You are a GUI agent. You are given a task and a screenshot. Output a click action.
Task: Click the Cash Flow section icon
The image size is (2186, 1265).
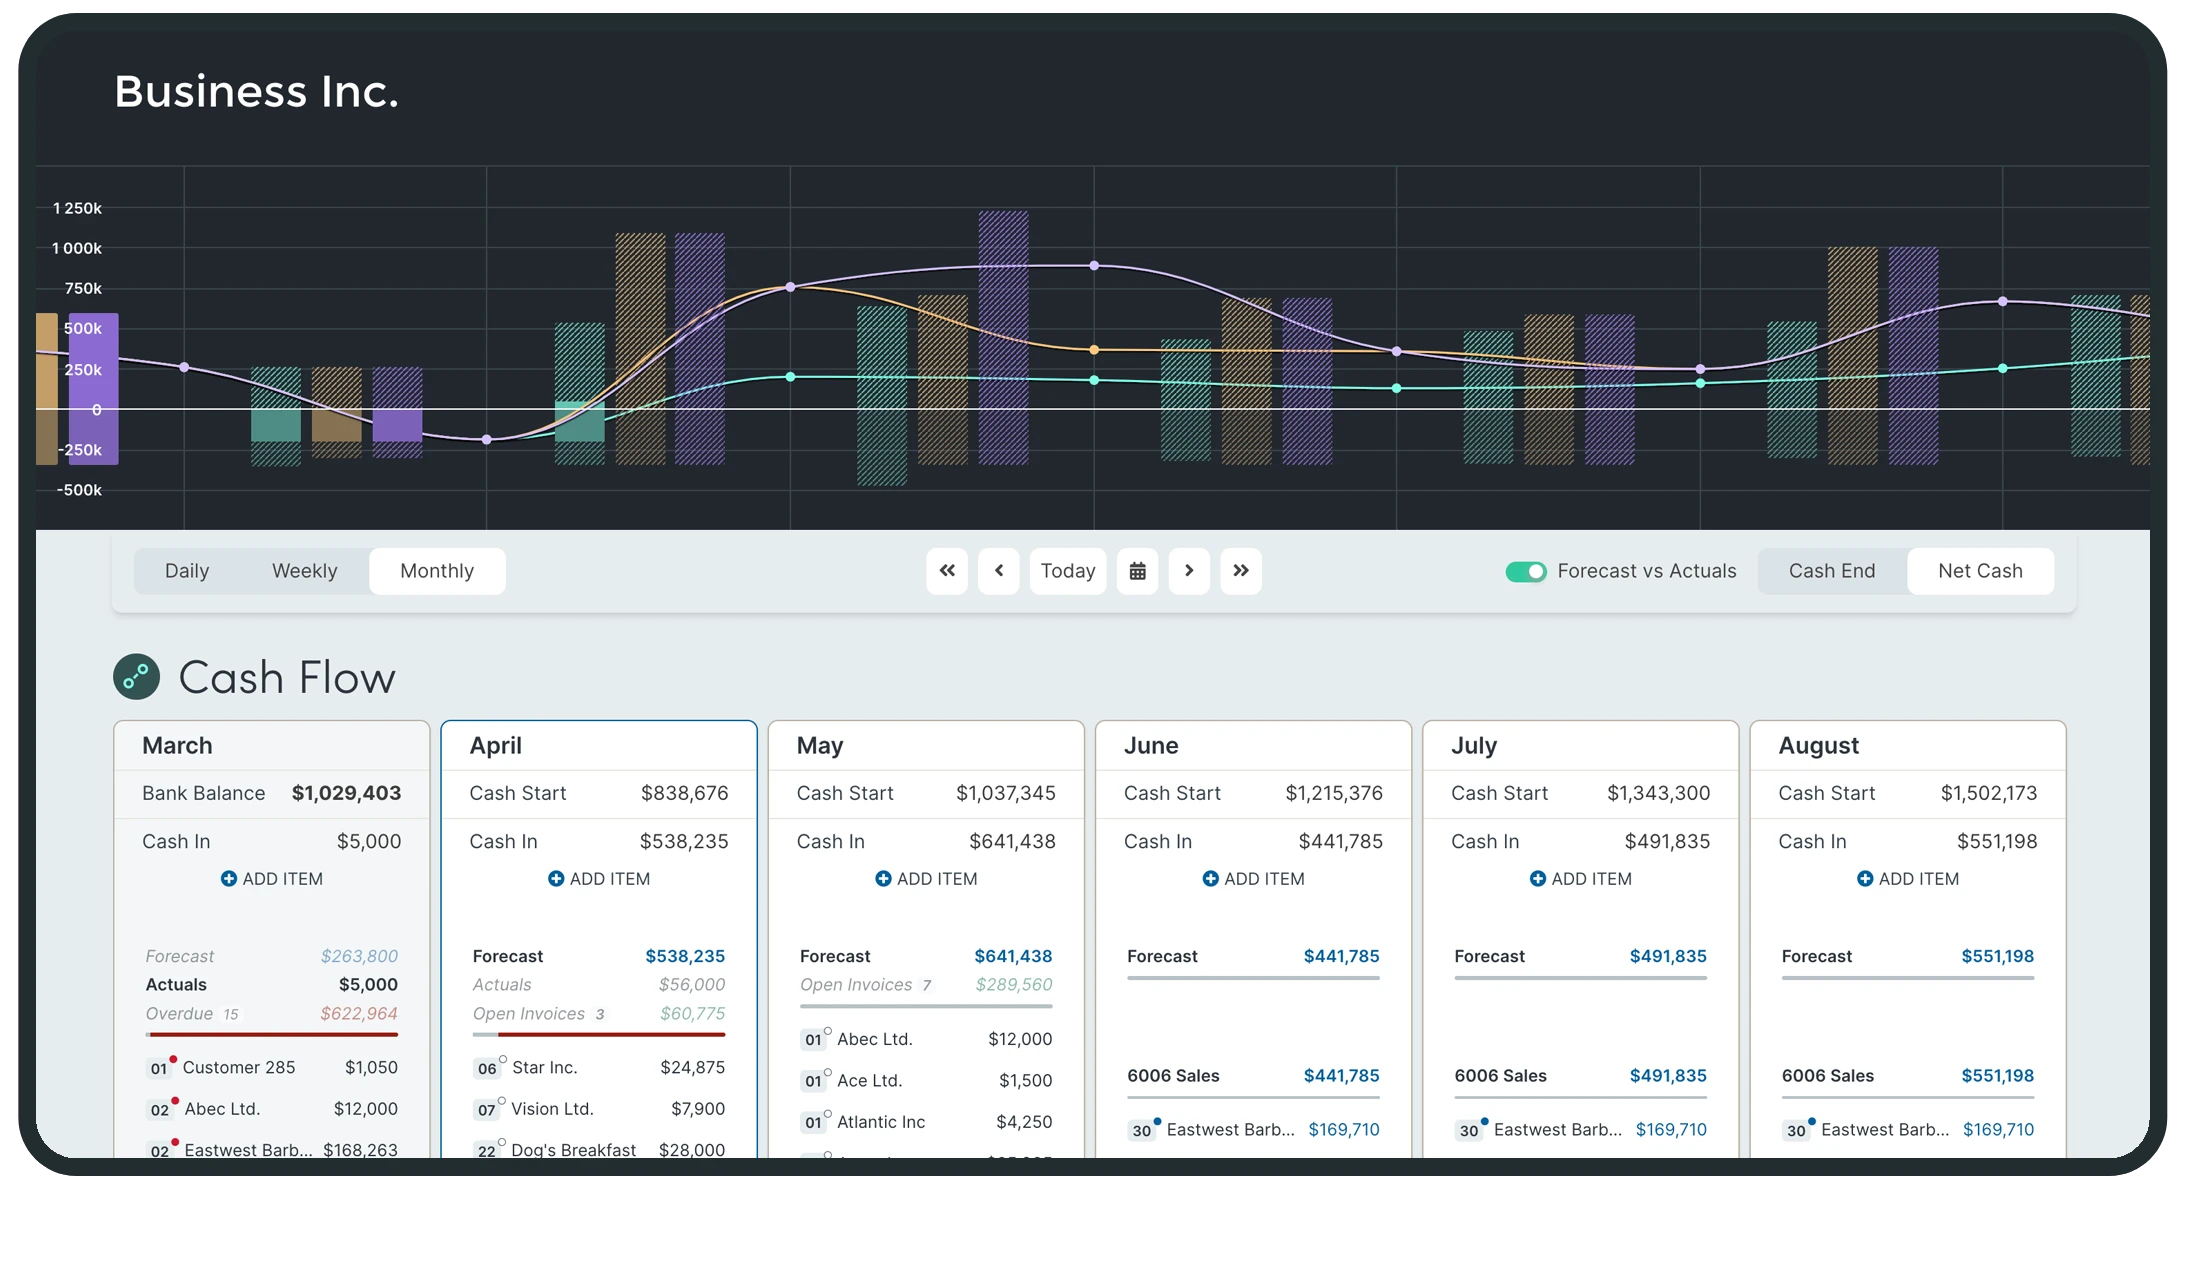click(137, 677)
